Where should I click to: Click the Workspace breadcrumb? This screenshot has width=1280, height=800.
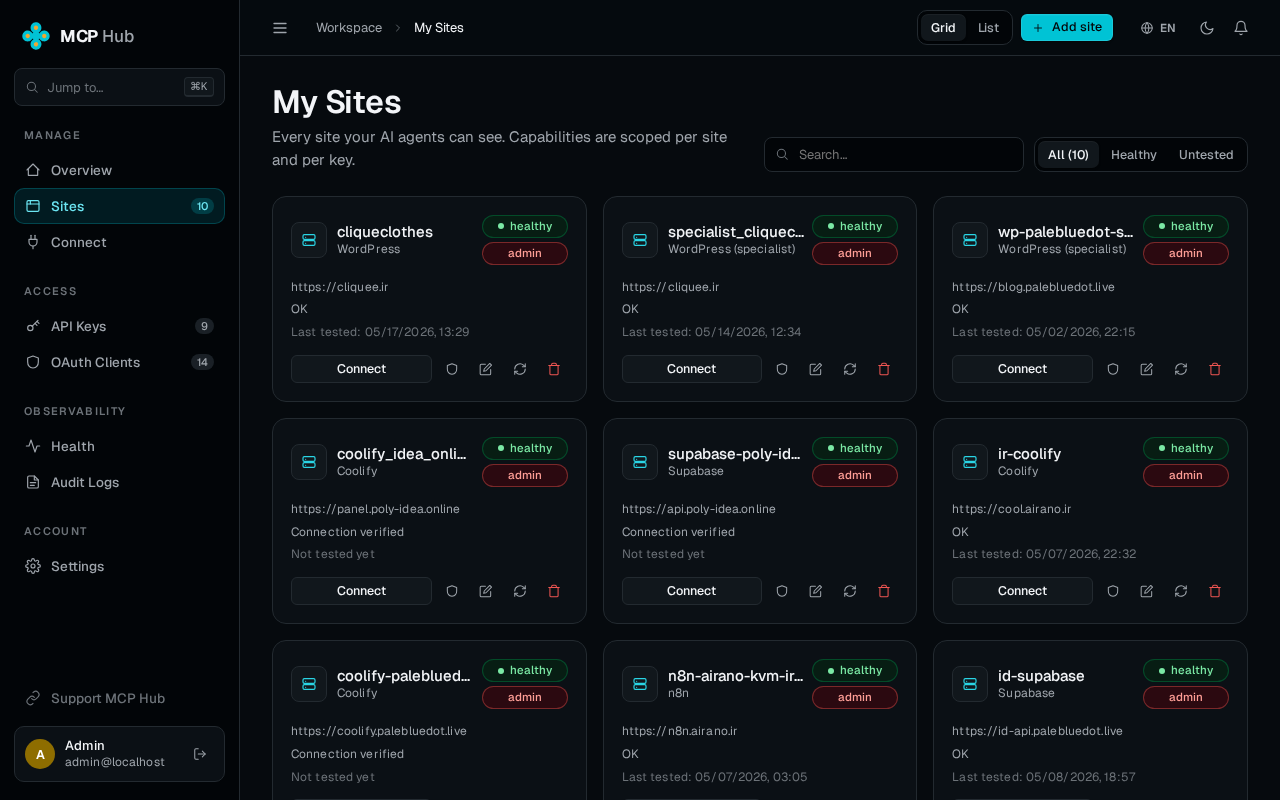click(x=349, y=28)
